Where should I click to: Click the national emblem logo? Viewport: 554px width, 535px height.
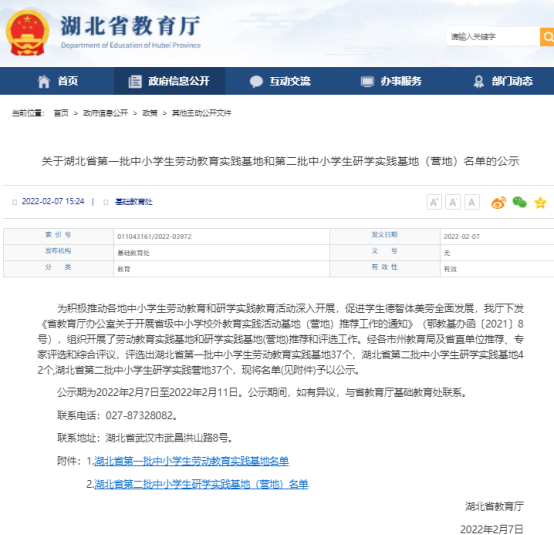click(27, 33)
